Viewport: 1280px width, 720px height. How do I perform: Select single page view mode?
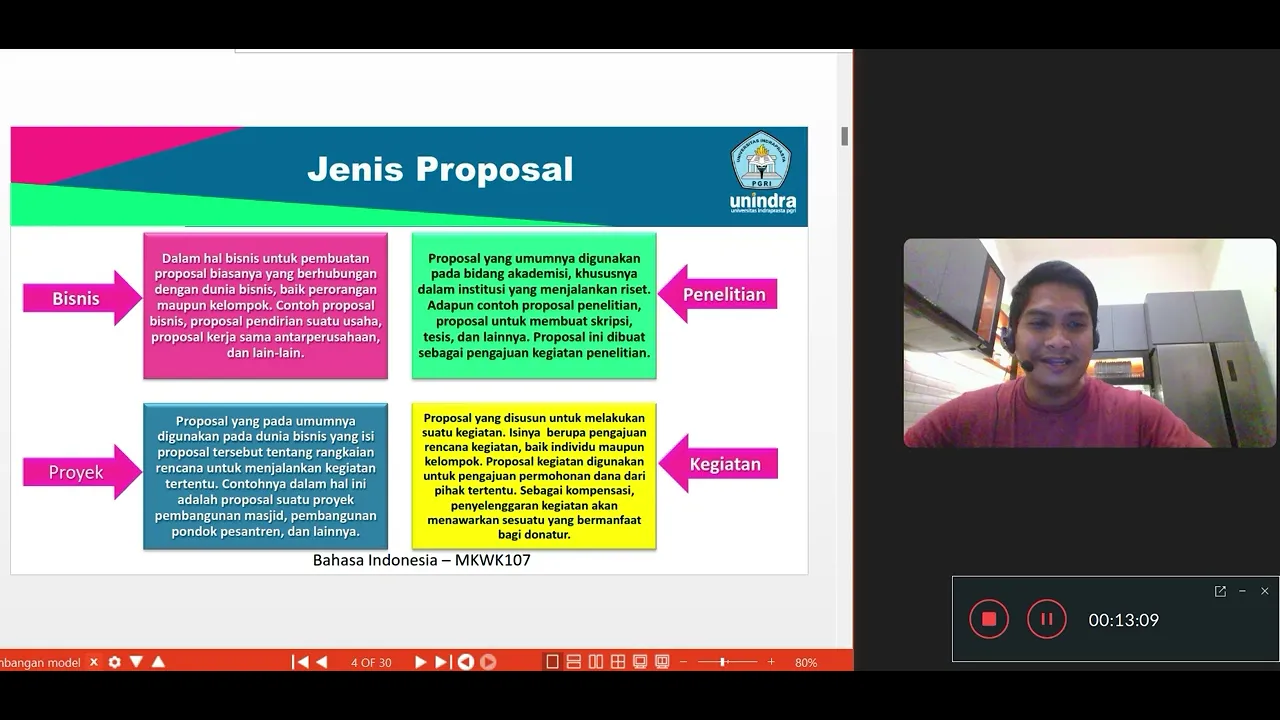(552, 662)
